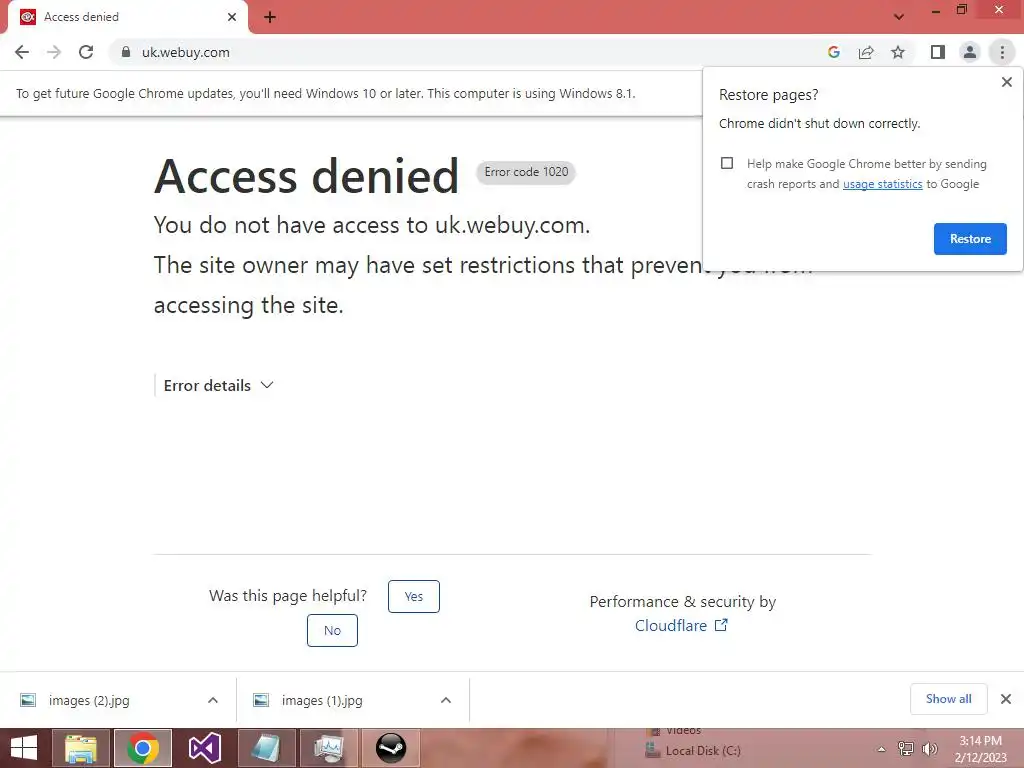
Task: Open downloaded images (1).jpg file
Action: click(322, 701)
